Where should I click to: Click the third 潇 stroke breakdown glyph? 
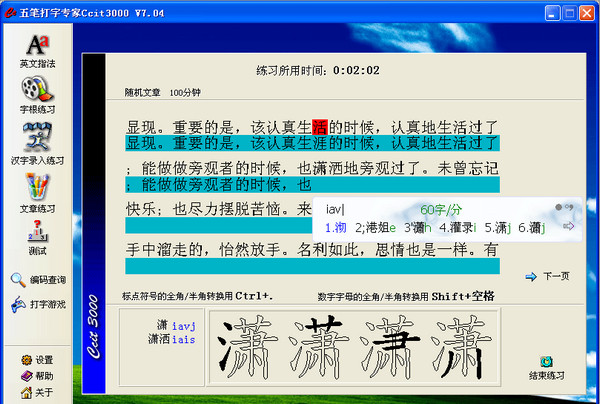click(x=390, y=347)
